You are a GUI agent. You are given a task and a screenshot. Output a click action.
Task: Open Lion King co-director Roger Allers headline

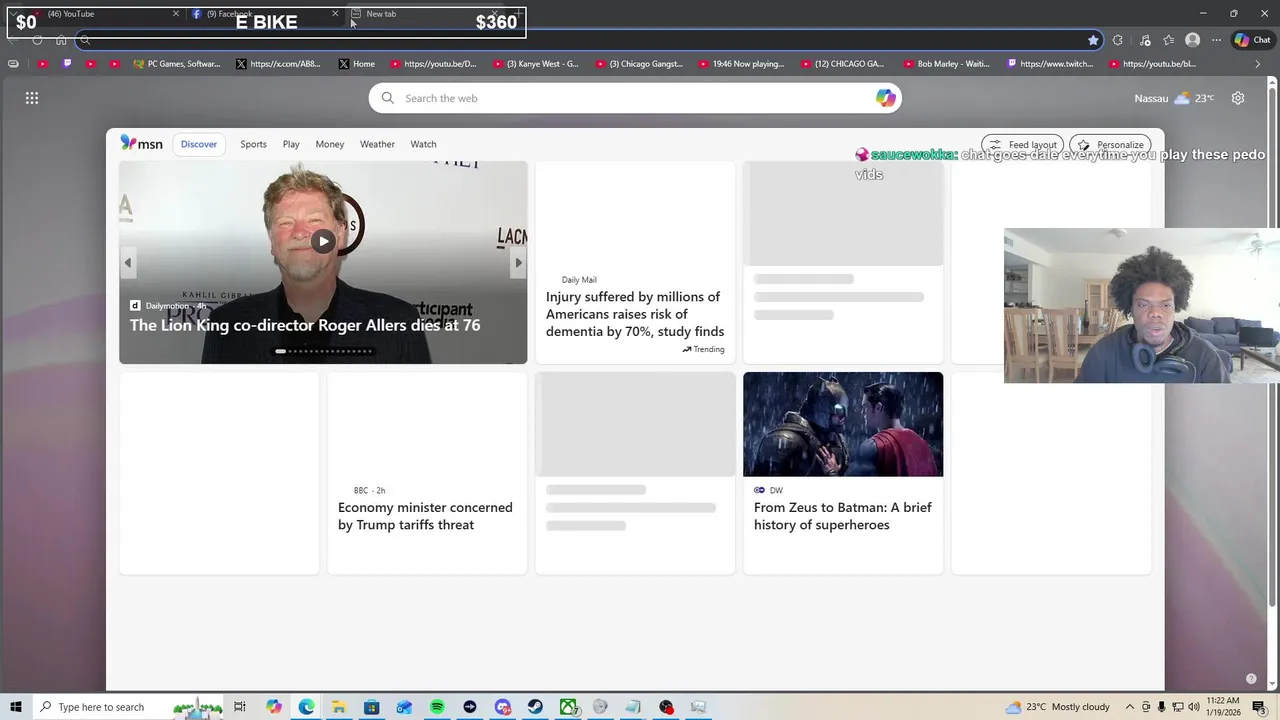pos(305,325)
